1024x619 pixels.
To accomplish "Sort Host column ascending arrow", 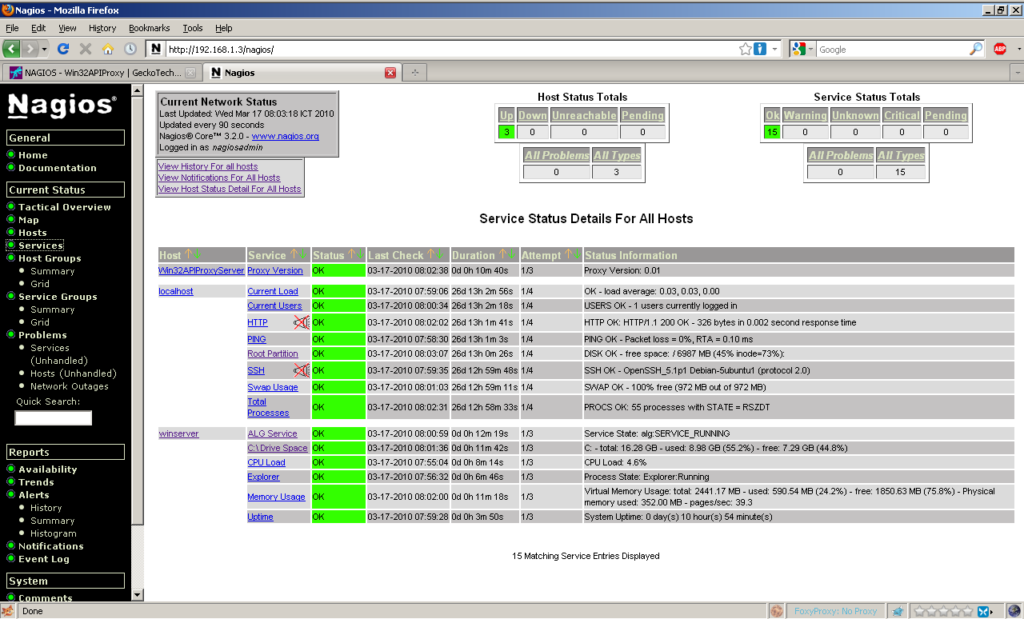I will (188, 254).
